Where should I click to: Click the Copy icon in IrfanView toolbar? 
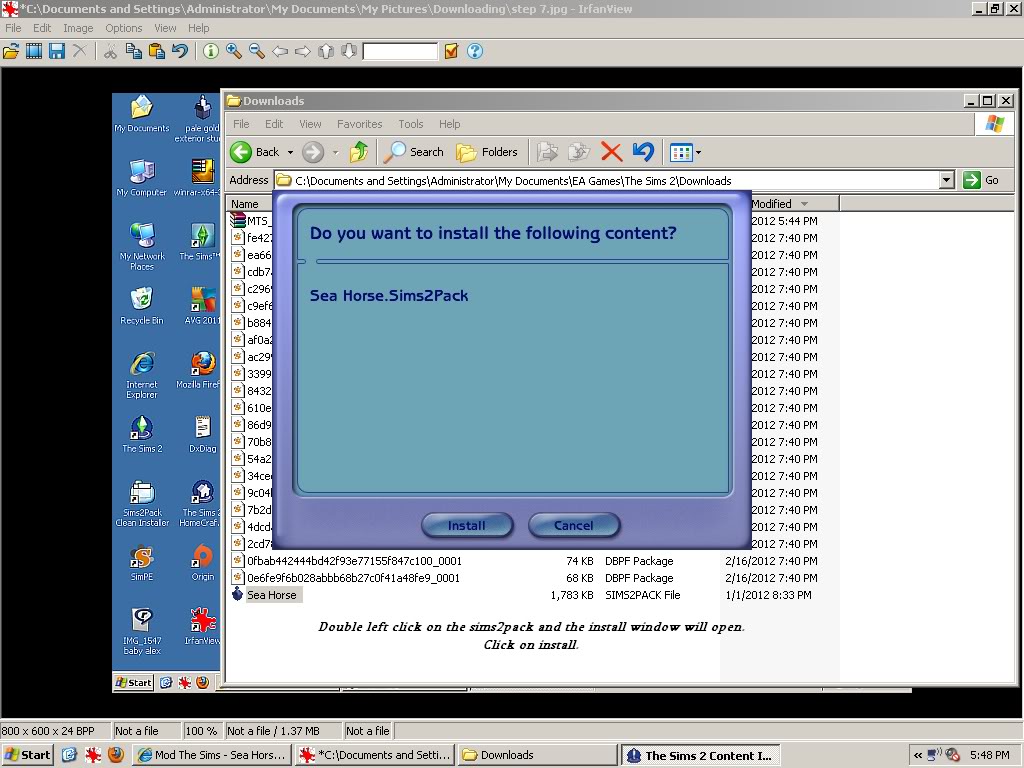133,51
